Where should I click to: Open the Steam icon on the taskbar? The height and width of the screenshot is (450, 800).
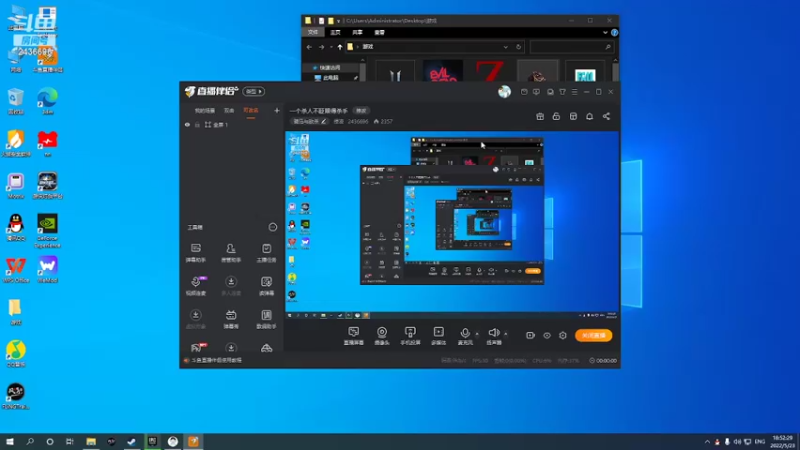tap(132, 441)
